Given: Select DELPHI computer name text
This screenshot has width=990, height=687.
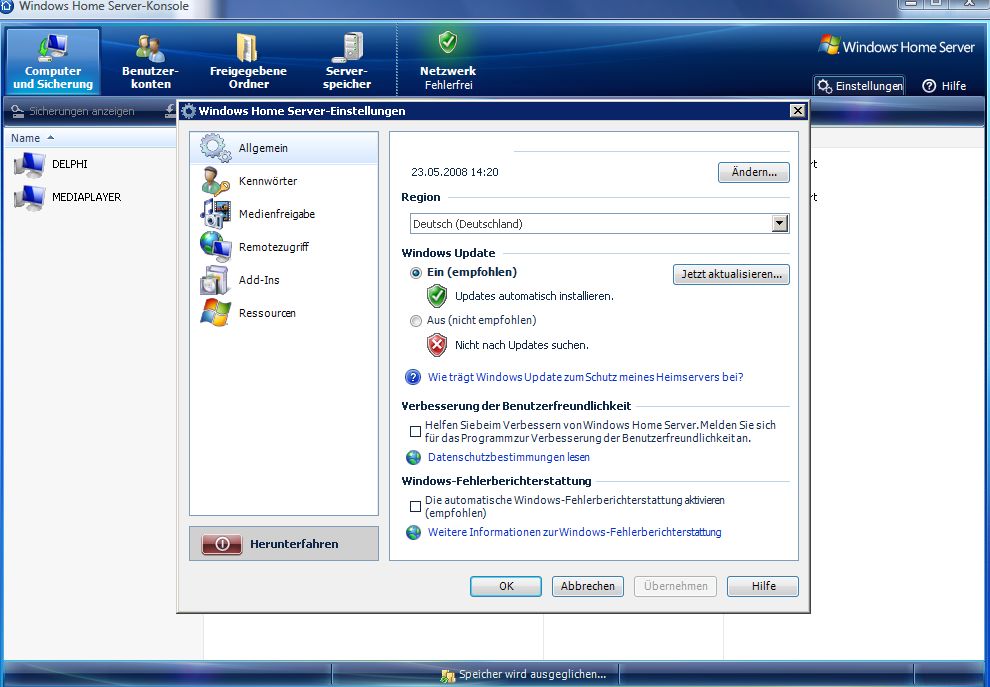Looking at the screenshot, I should point(69,164).
